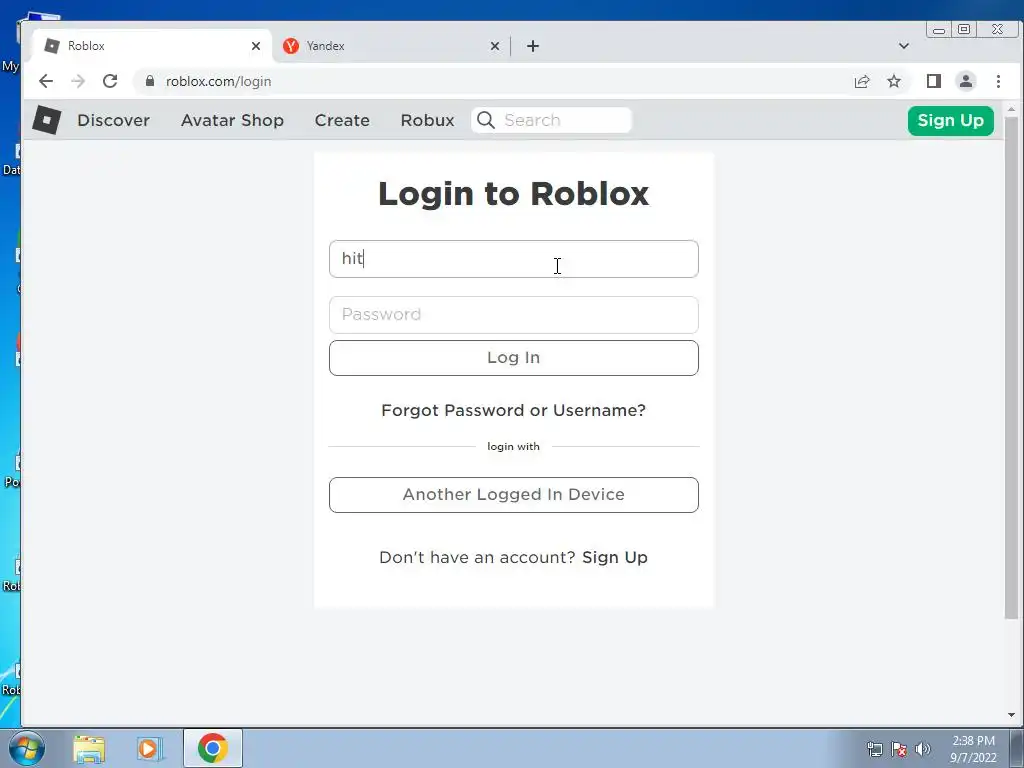Reload the Roblox login page
Image resolution: width=1024 pixels, height=768 pixels.
(110, 81)
